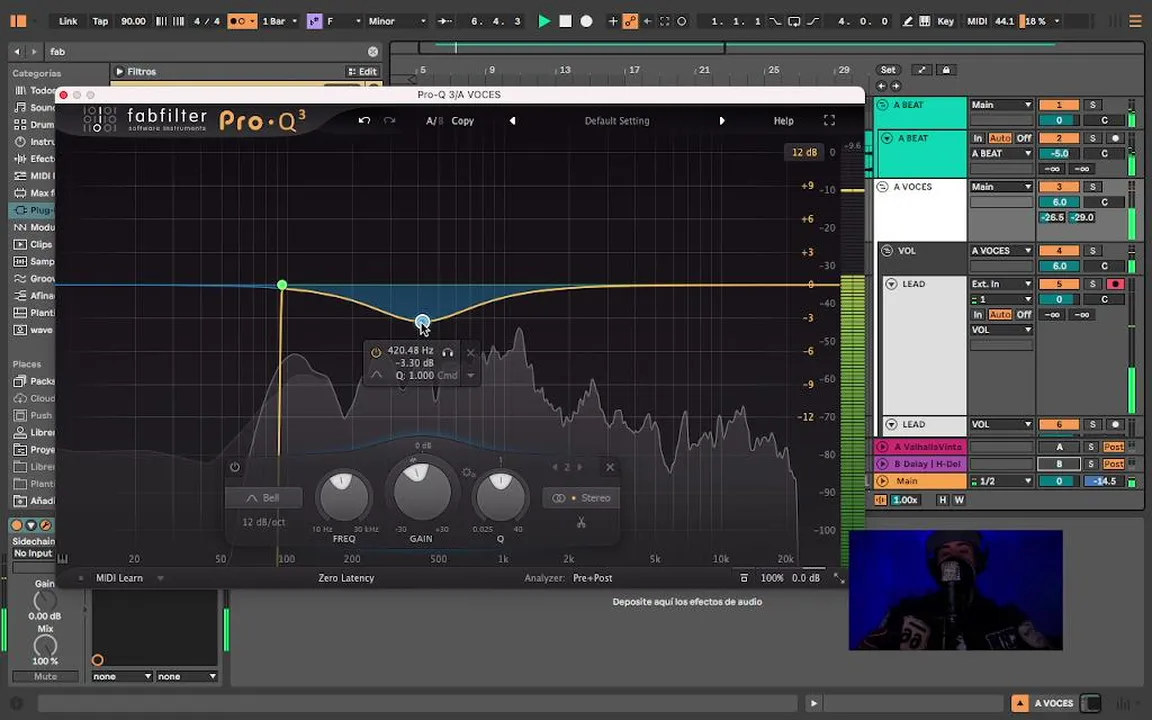Clear the browser search field text
Viewport: 1152px width, 720px height.
pos(373,51)
